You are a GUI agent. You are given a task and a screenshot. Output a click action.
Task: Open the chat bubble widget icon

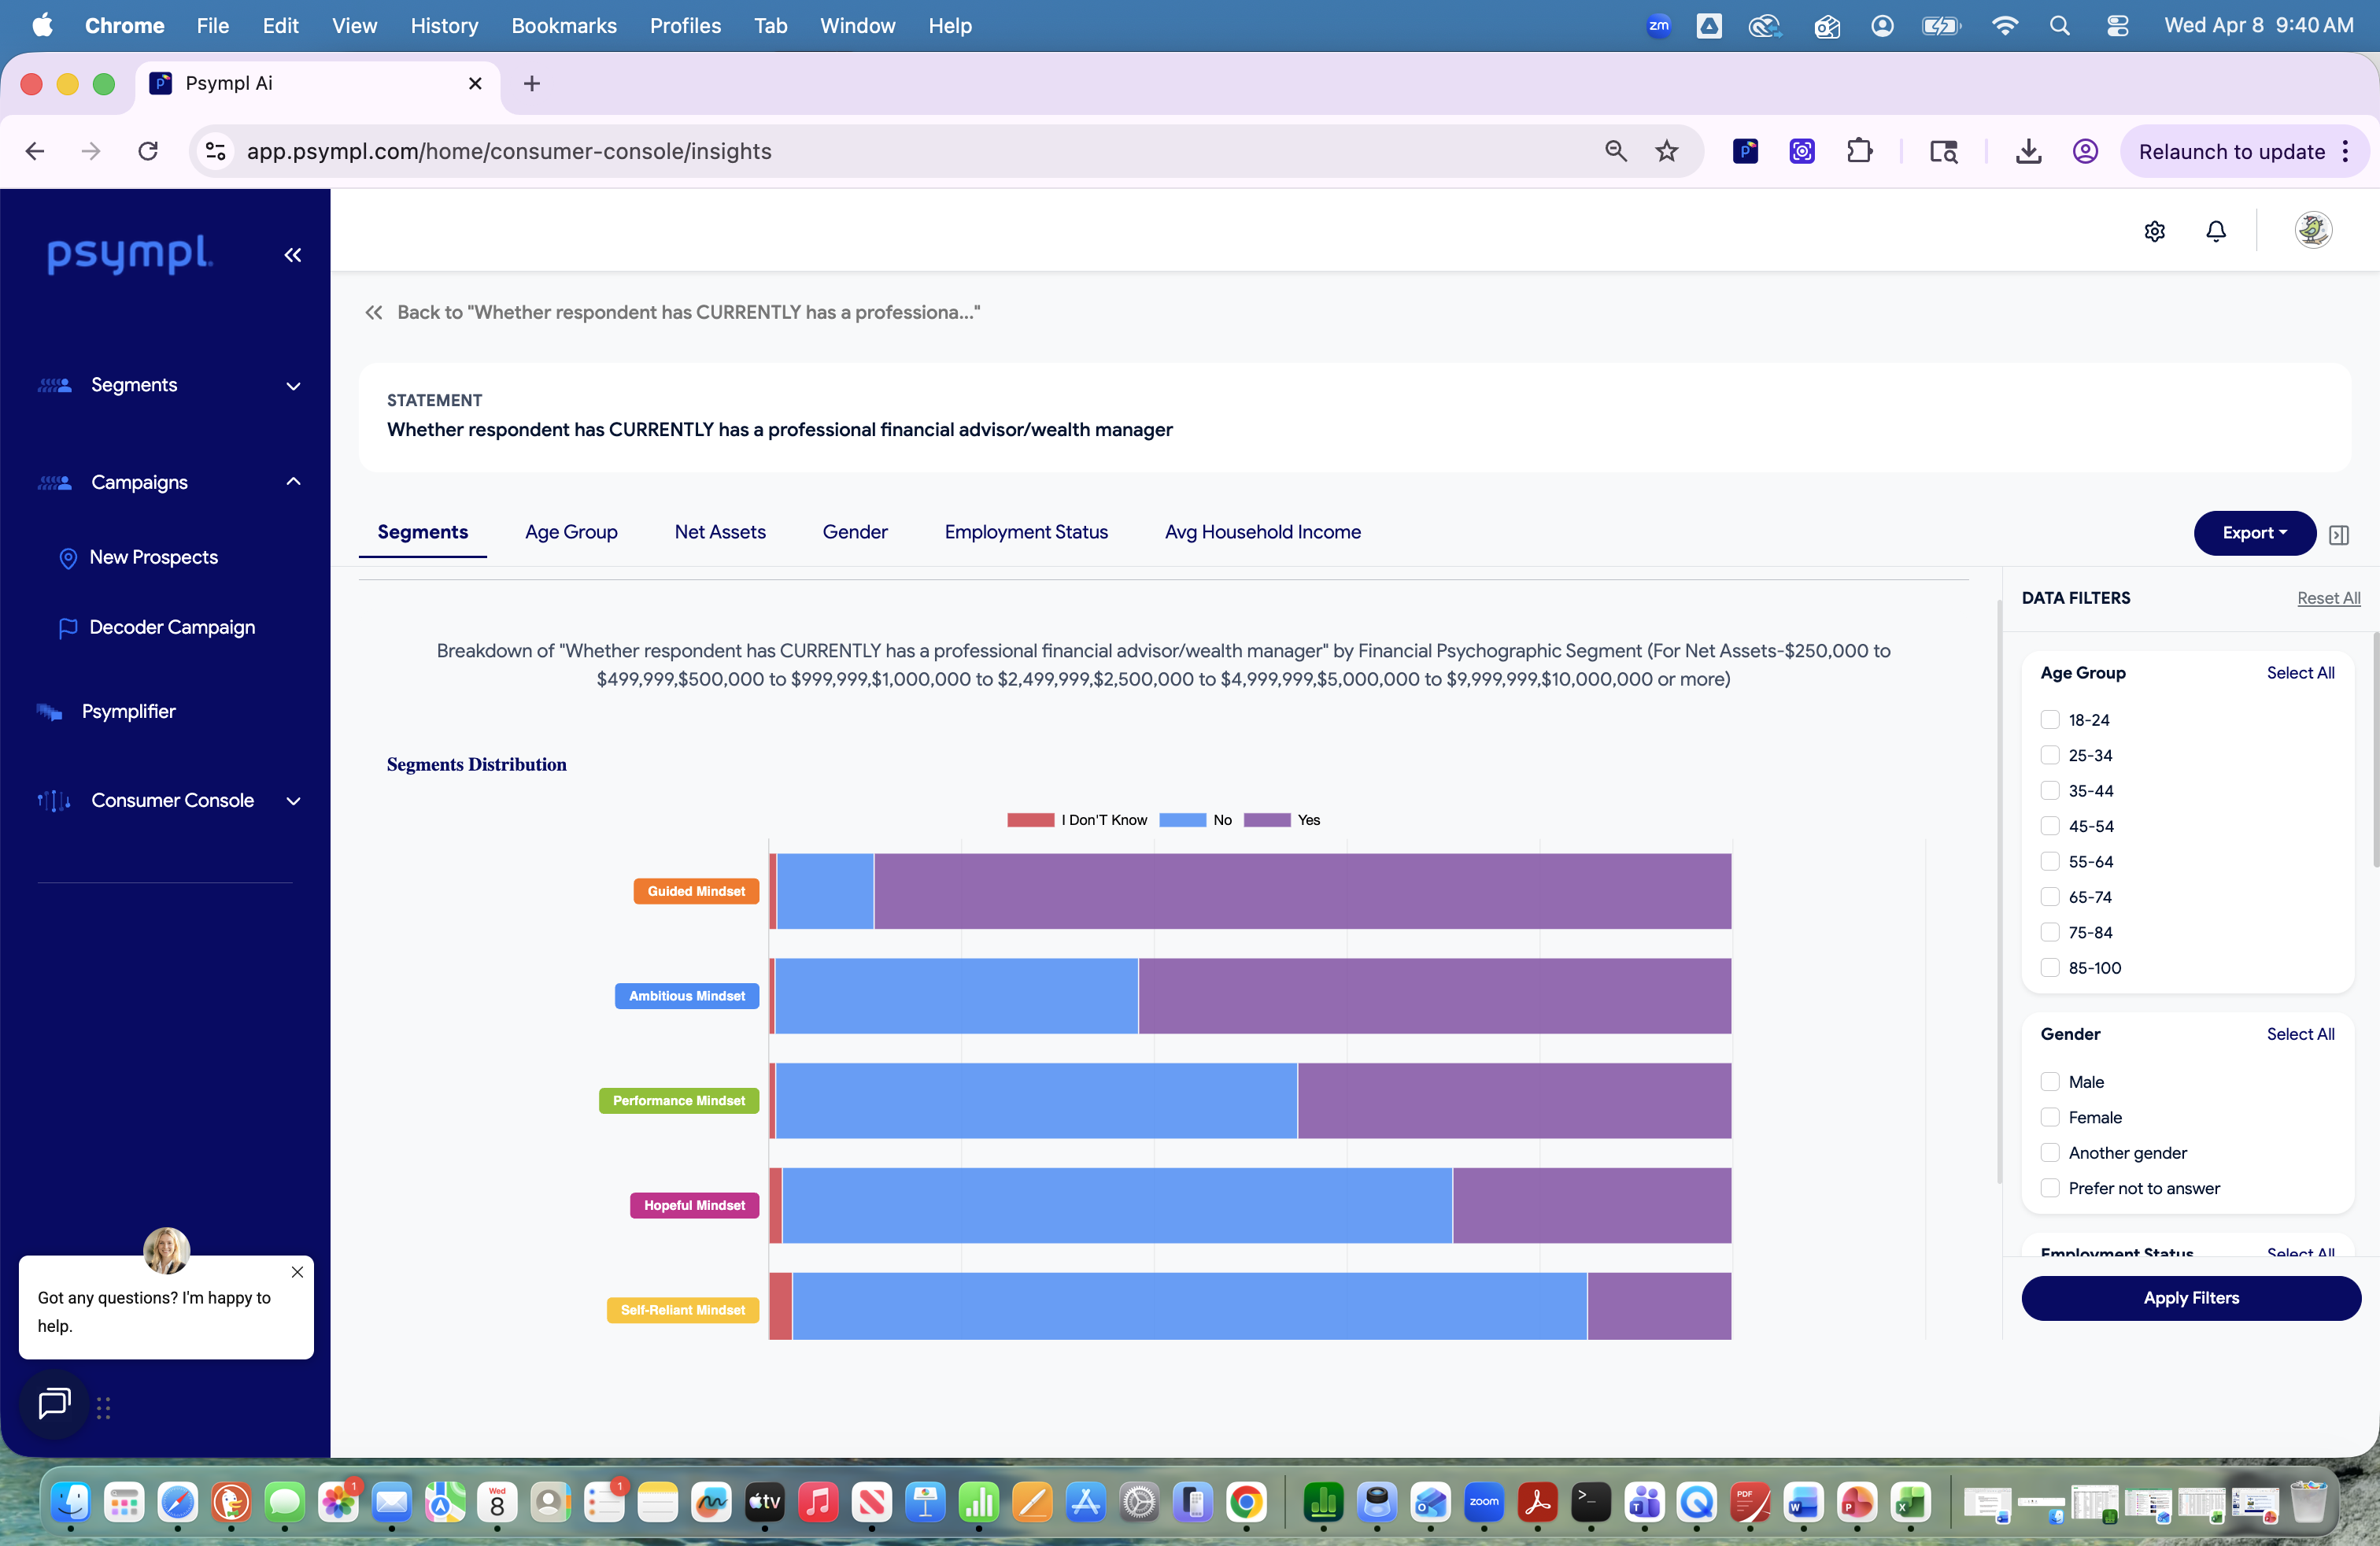(x=54, y=1404)
